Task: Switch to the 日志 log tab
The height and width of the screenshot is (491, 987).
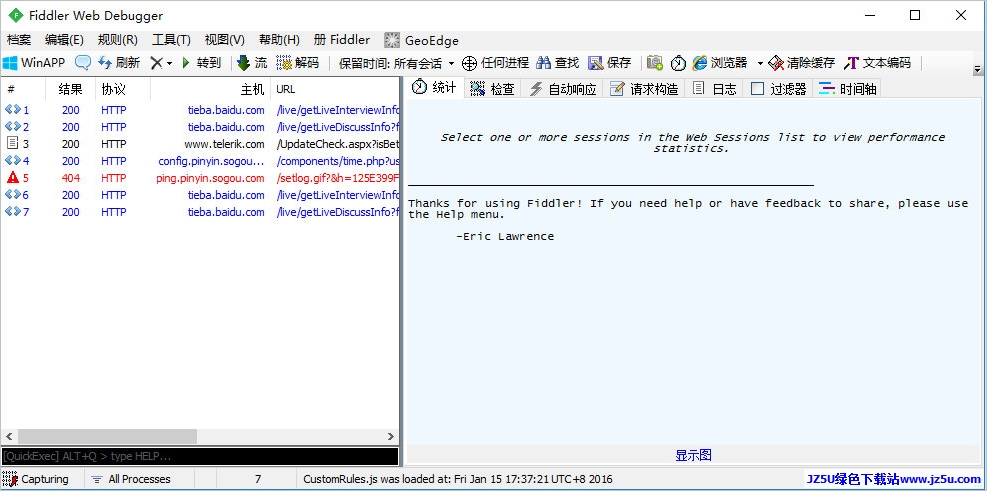Action: (714, 89)
